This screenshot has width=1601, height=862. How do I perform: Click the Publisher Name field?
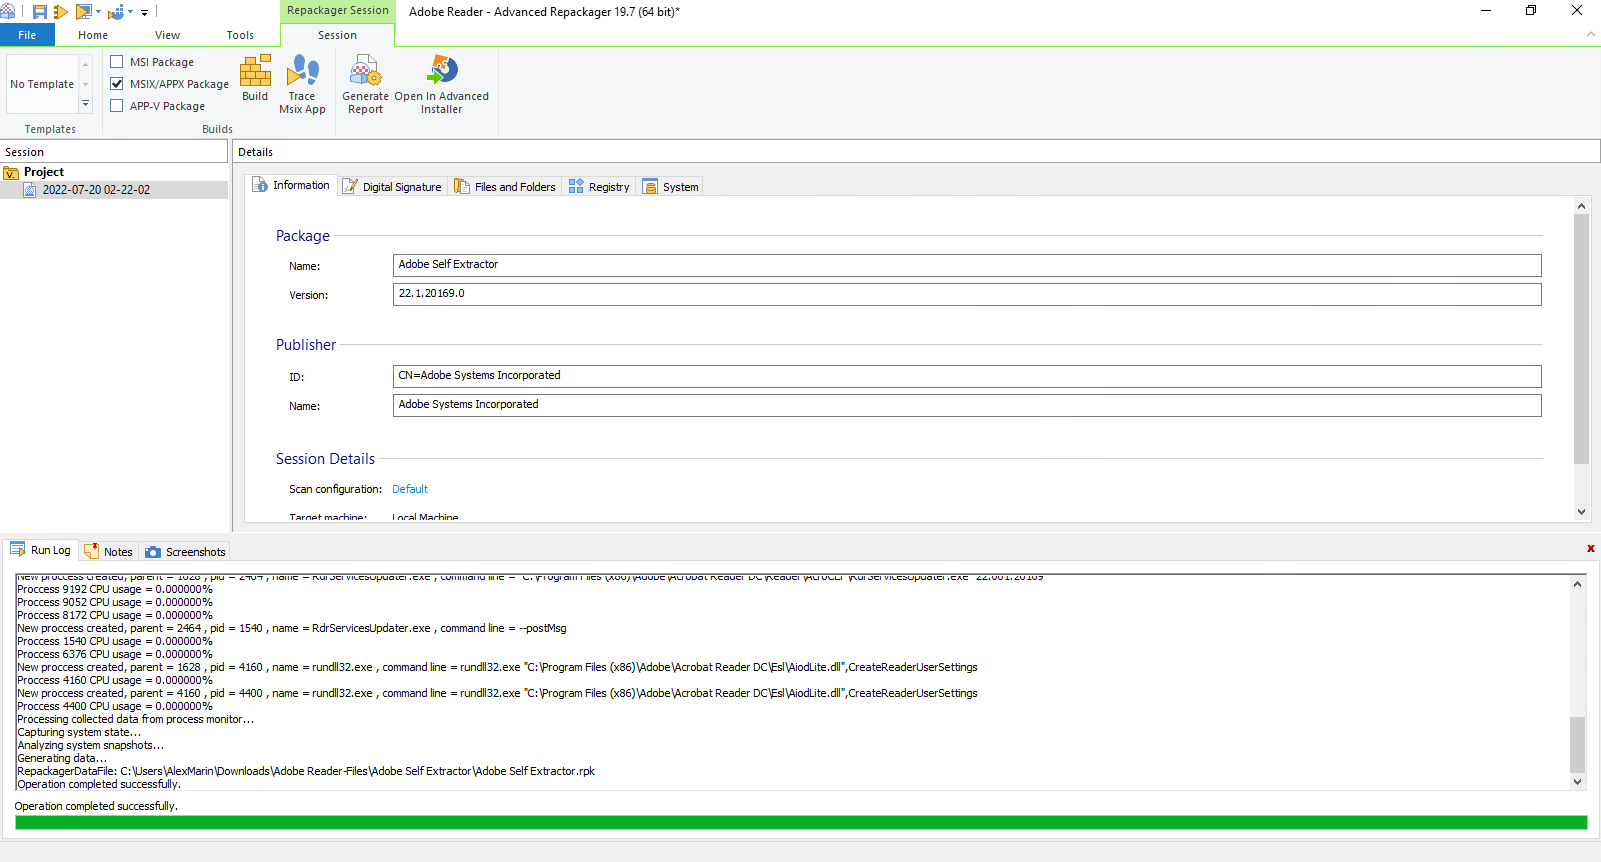point(967,405)
